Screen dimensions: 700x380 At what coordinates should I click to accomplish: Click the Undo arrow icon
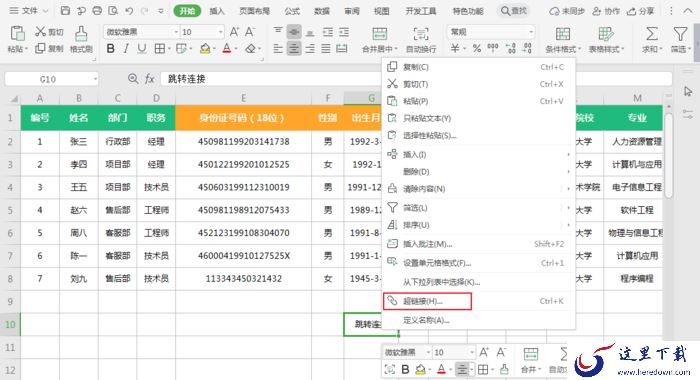[x=129, y=11]
